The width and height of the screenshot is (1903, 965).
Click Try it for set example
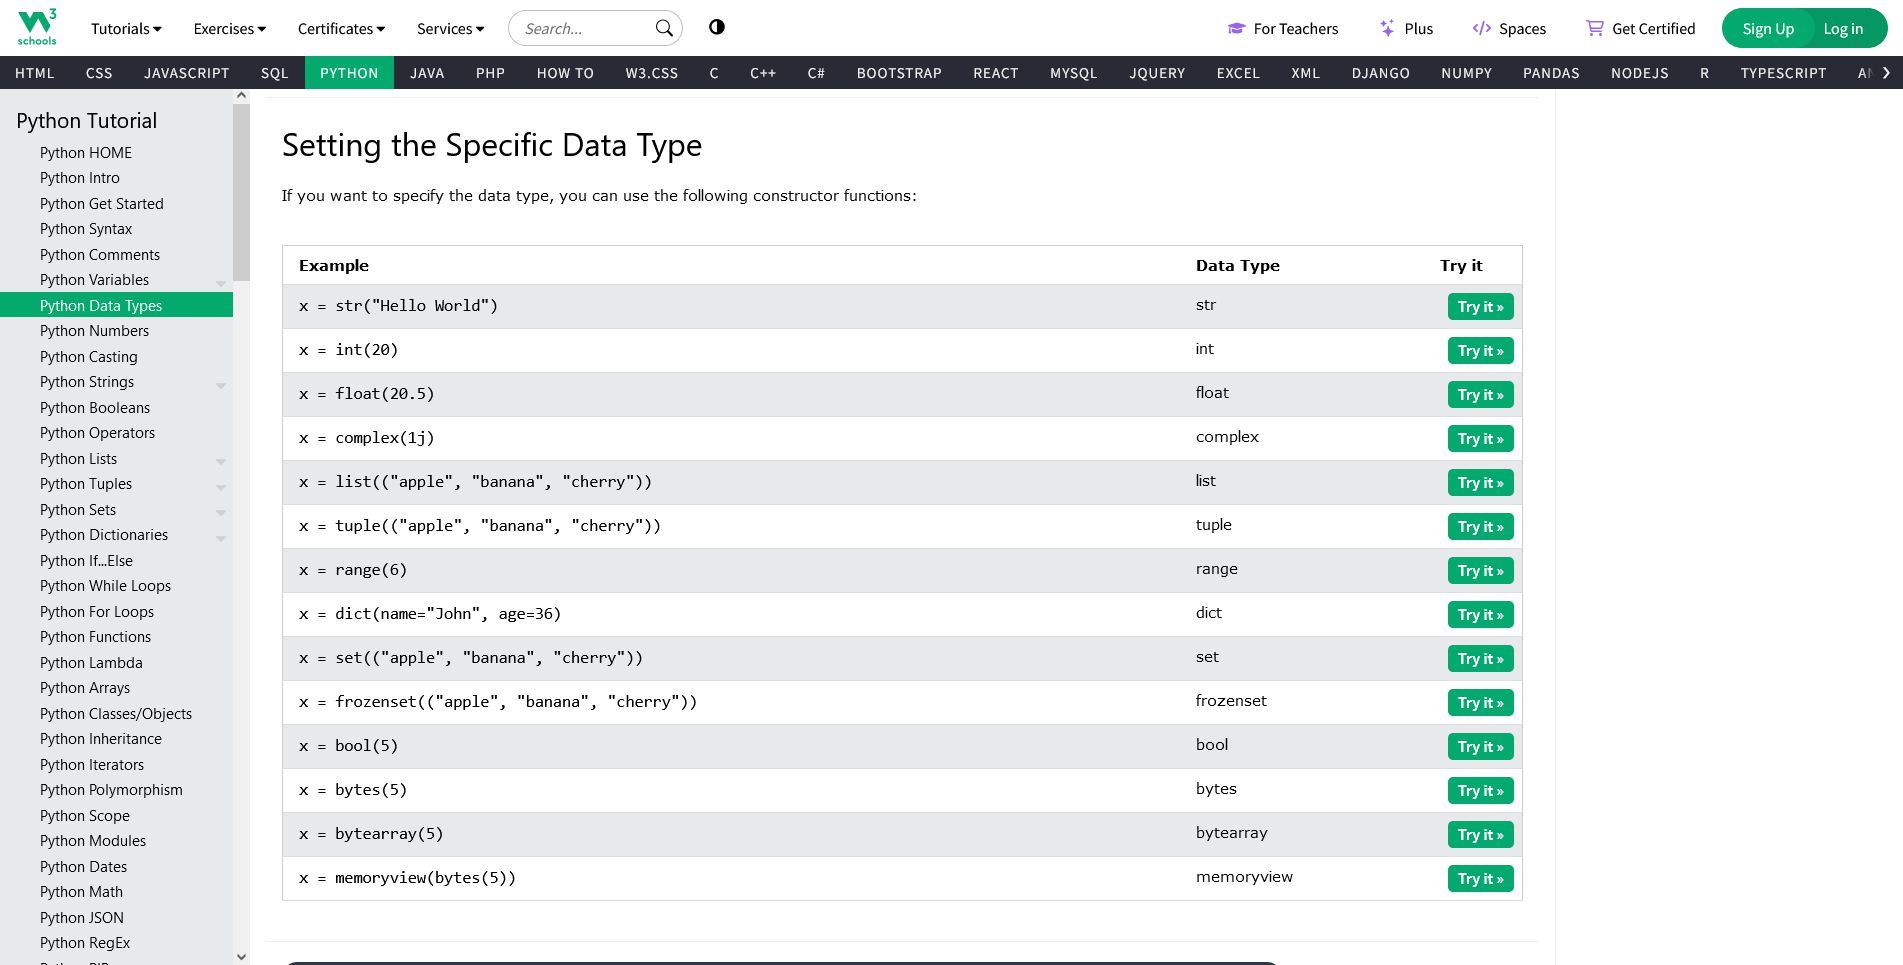coord(1480,659)
